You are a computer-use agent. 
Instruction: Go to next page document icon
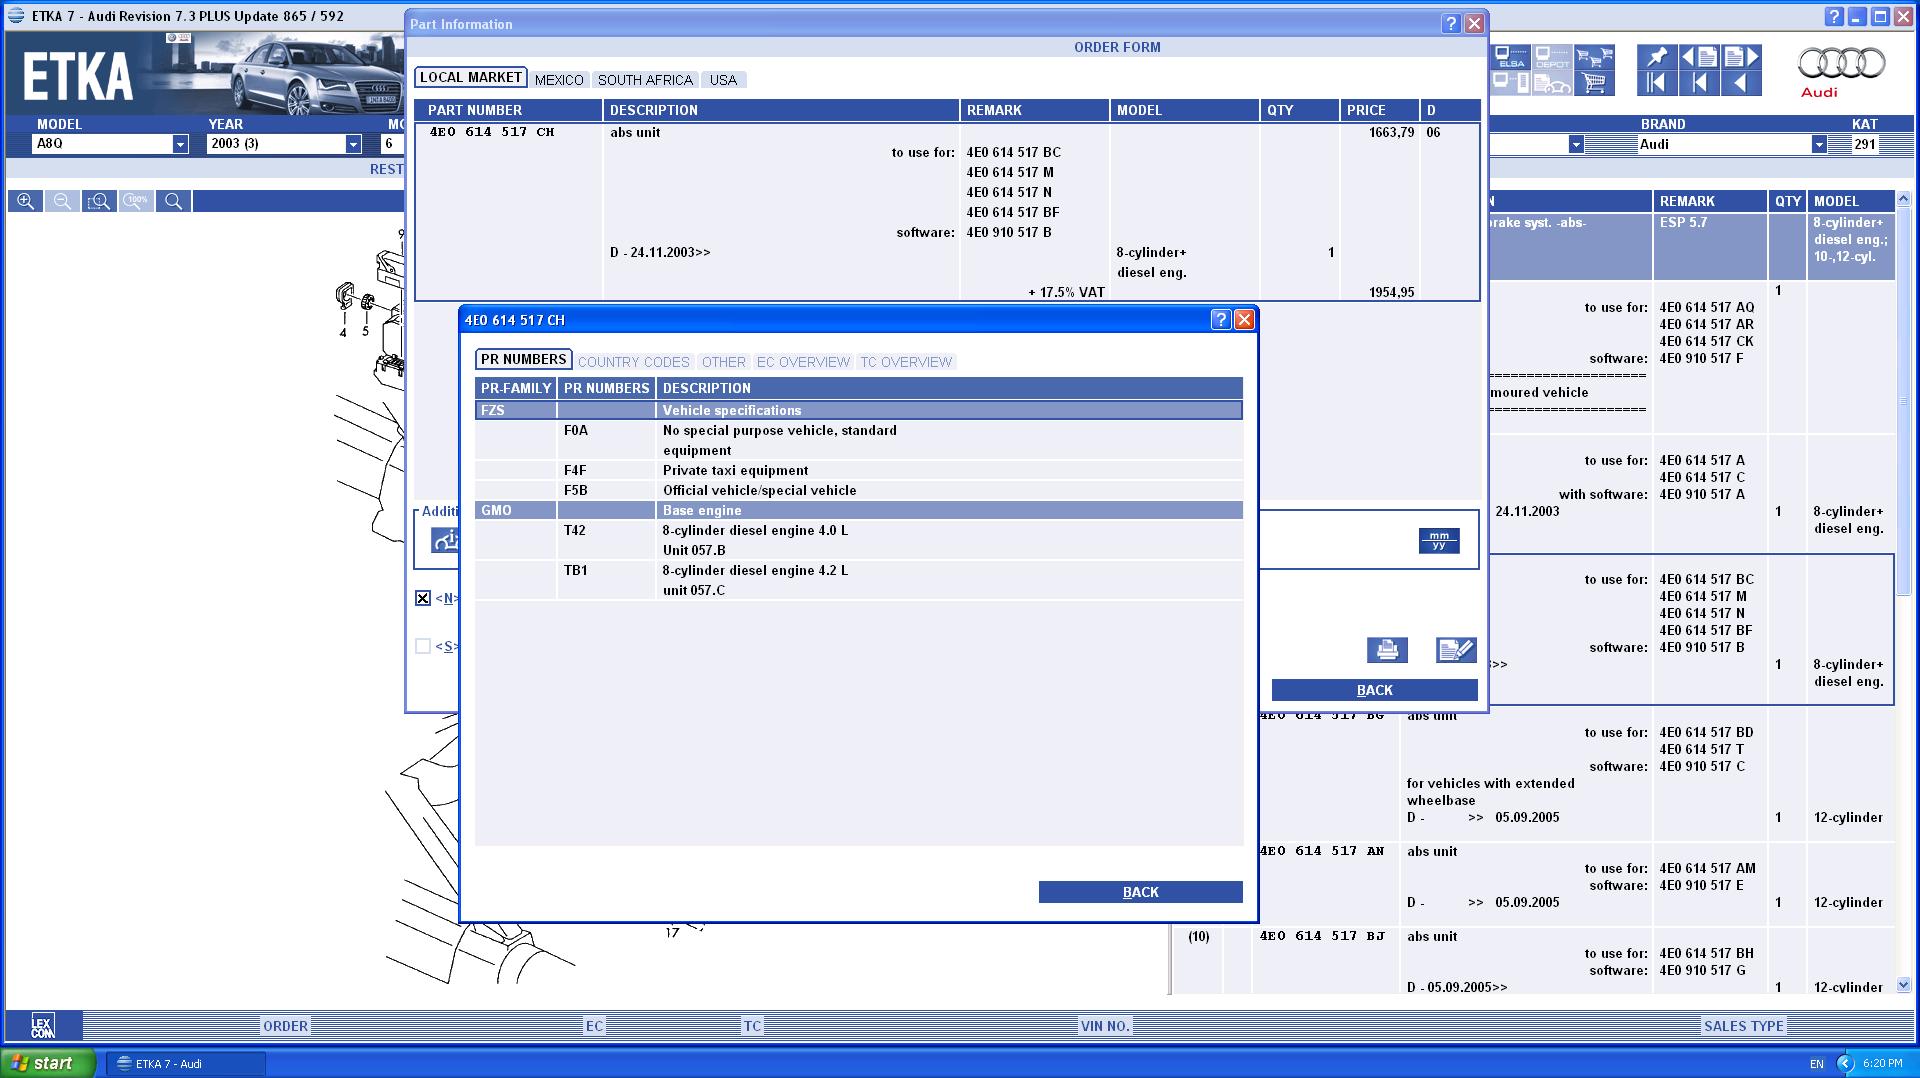pyautogui.click(x=1741, y=57)
